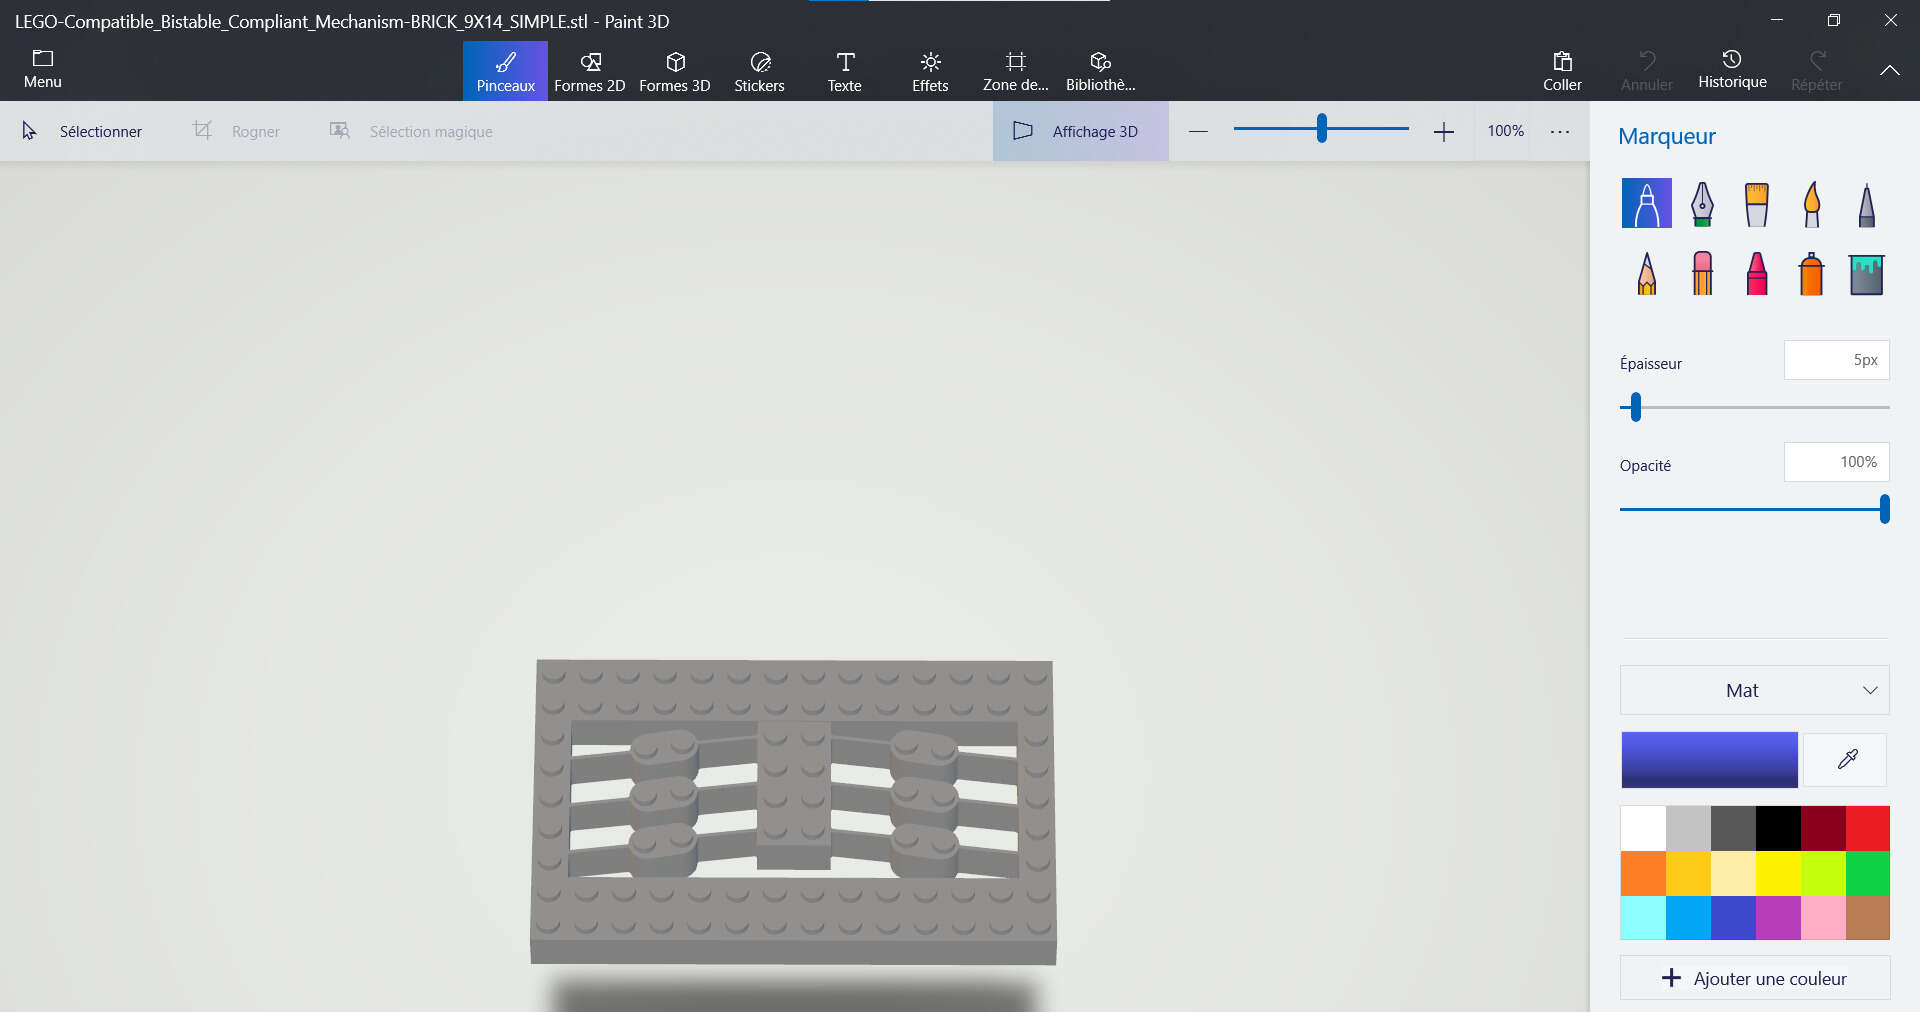Pick the indigo blue color swatch
The width and height of the screenshot is (1920, 1012).
click(1733, 918)
